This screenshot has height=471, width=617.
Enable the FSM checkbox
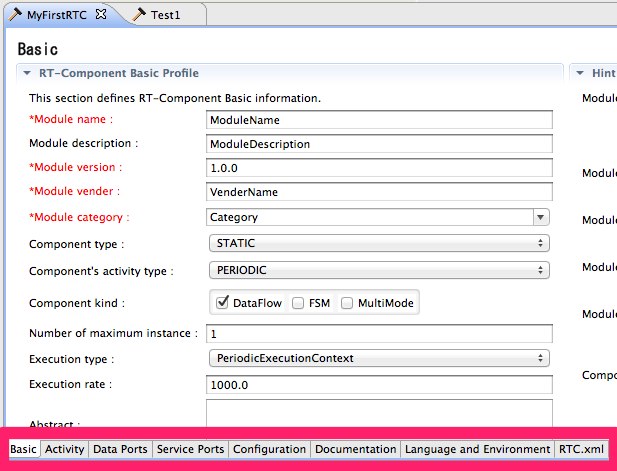point(298,303)
